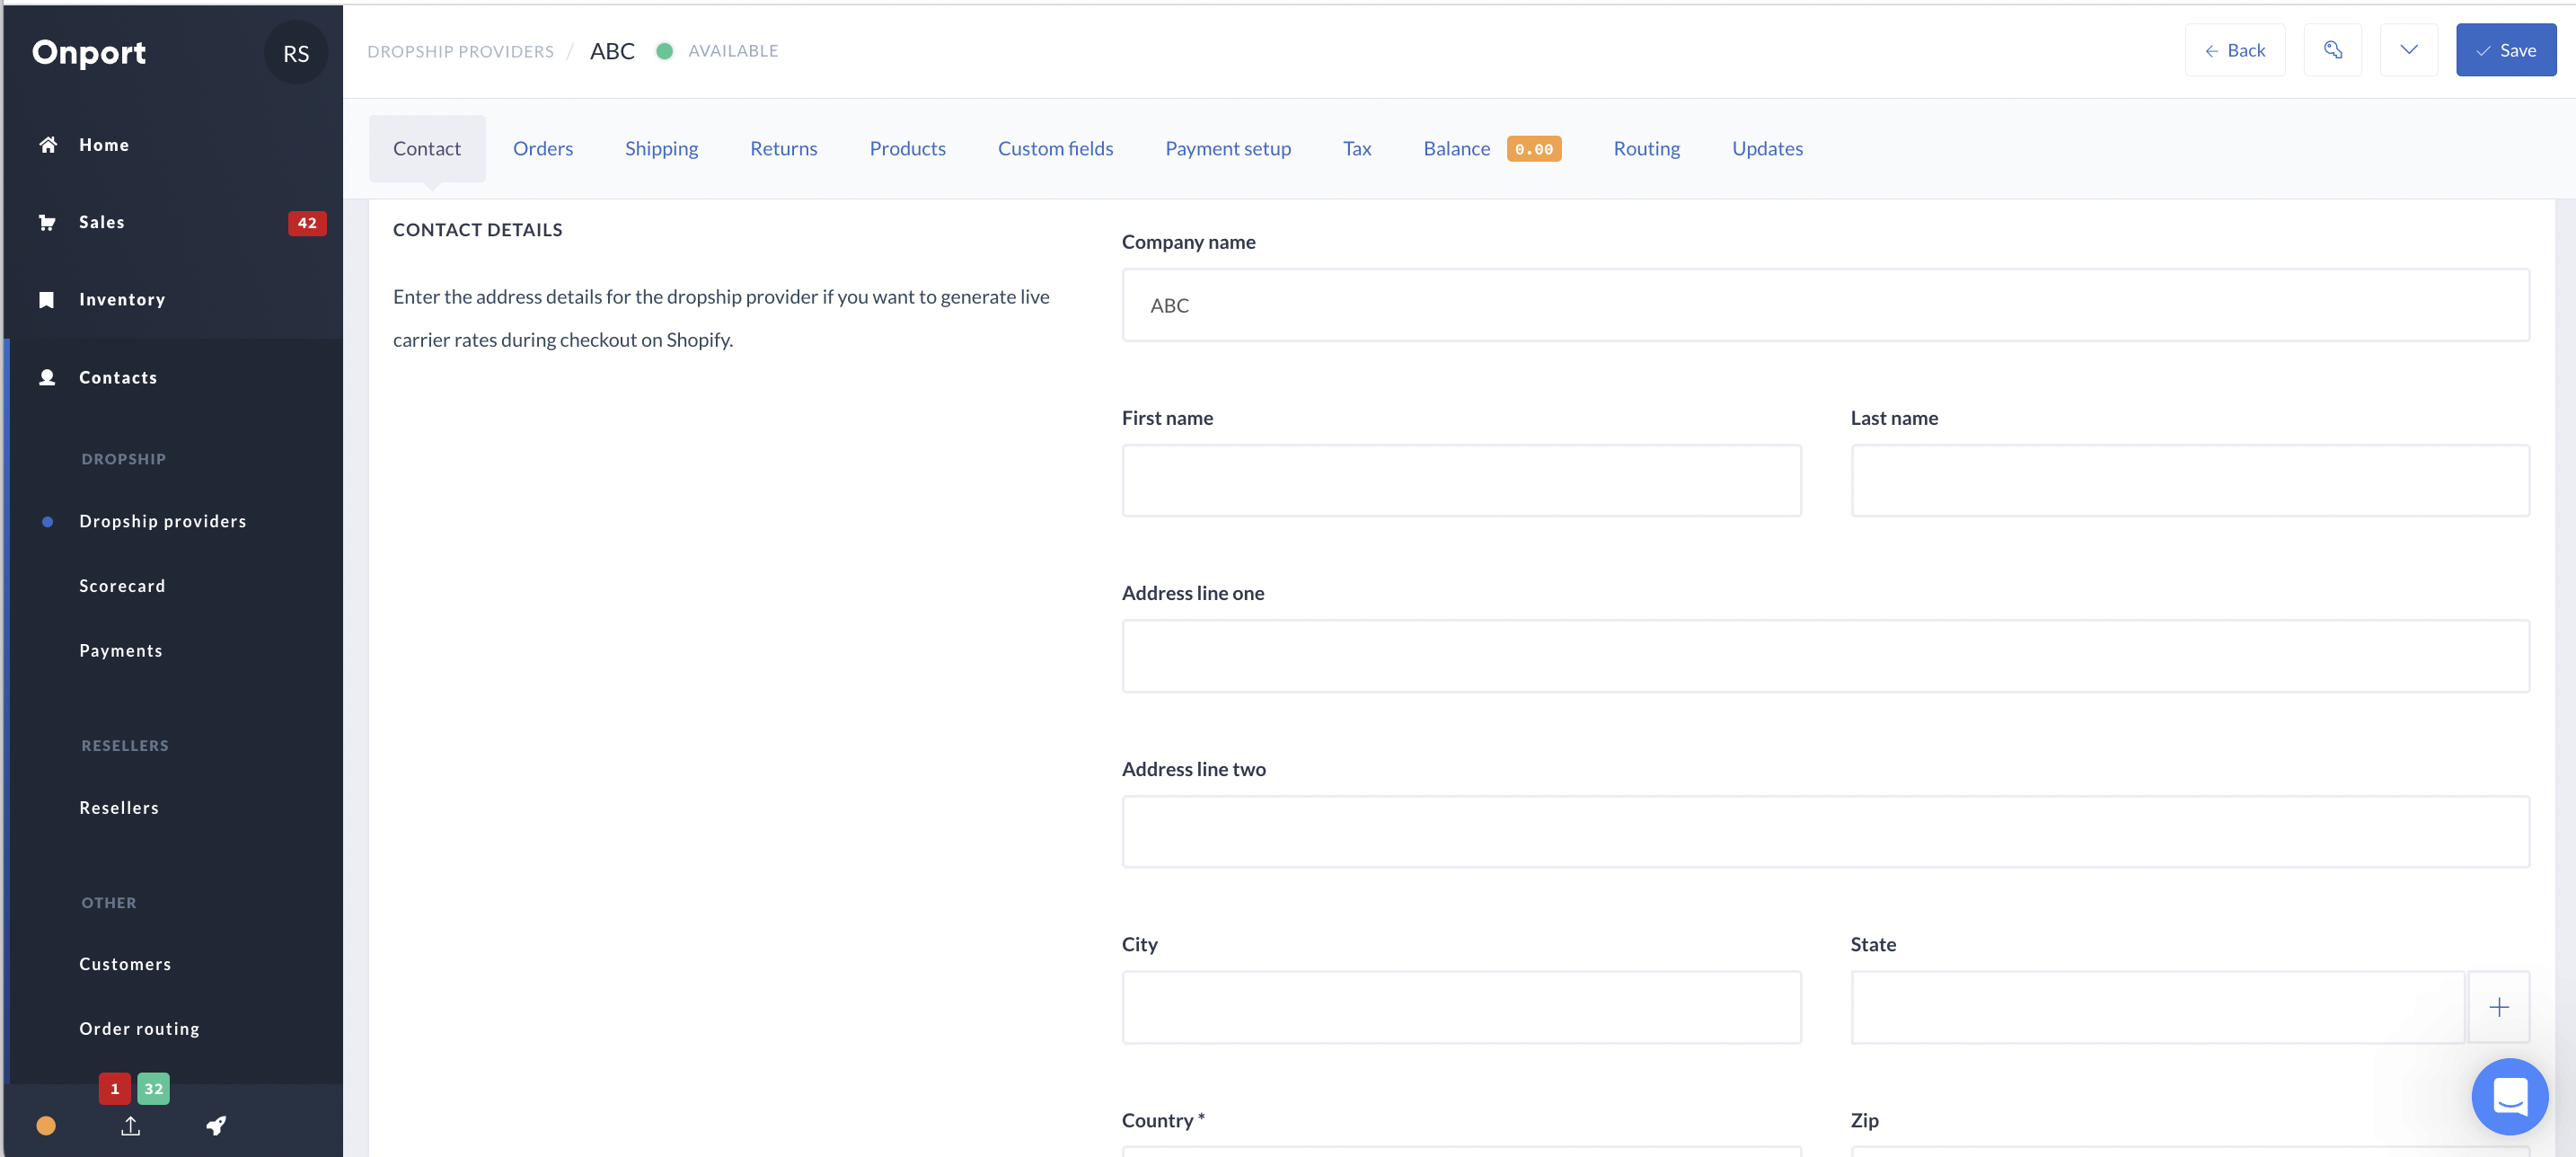
Task: Focus the Address line one field
Action: click(1825, 656)
